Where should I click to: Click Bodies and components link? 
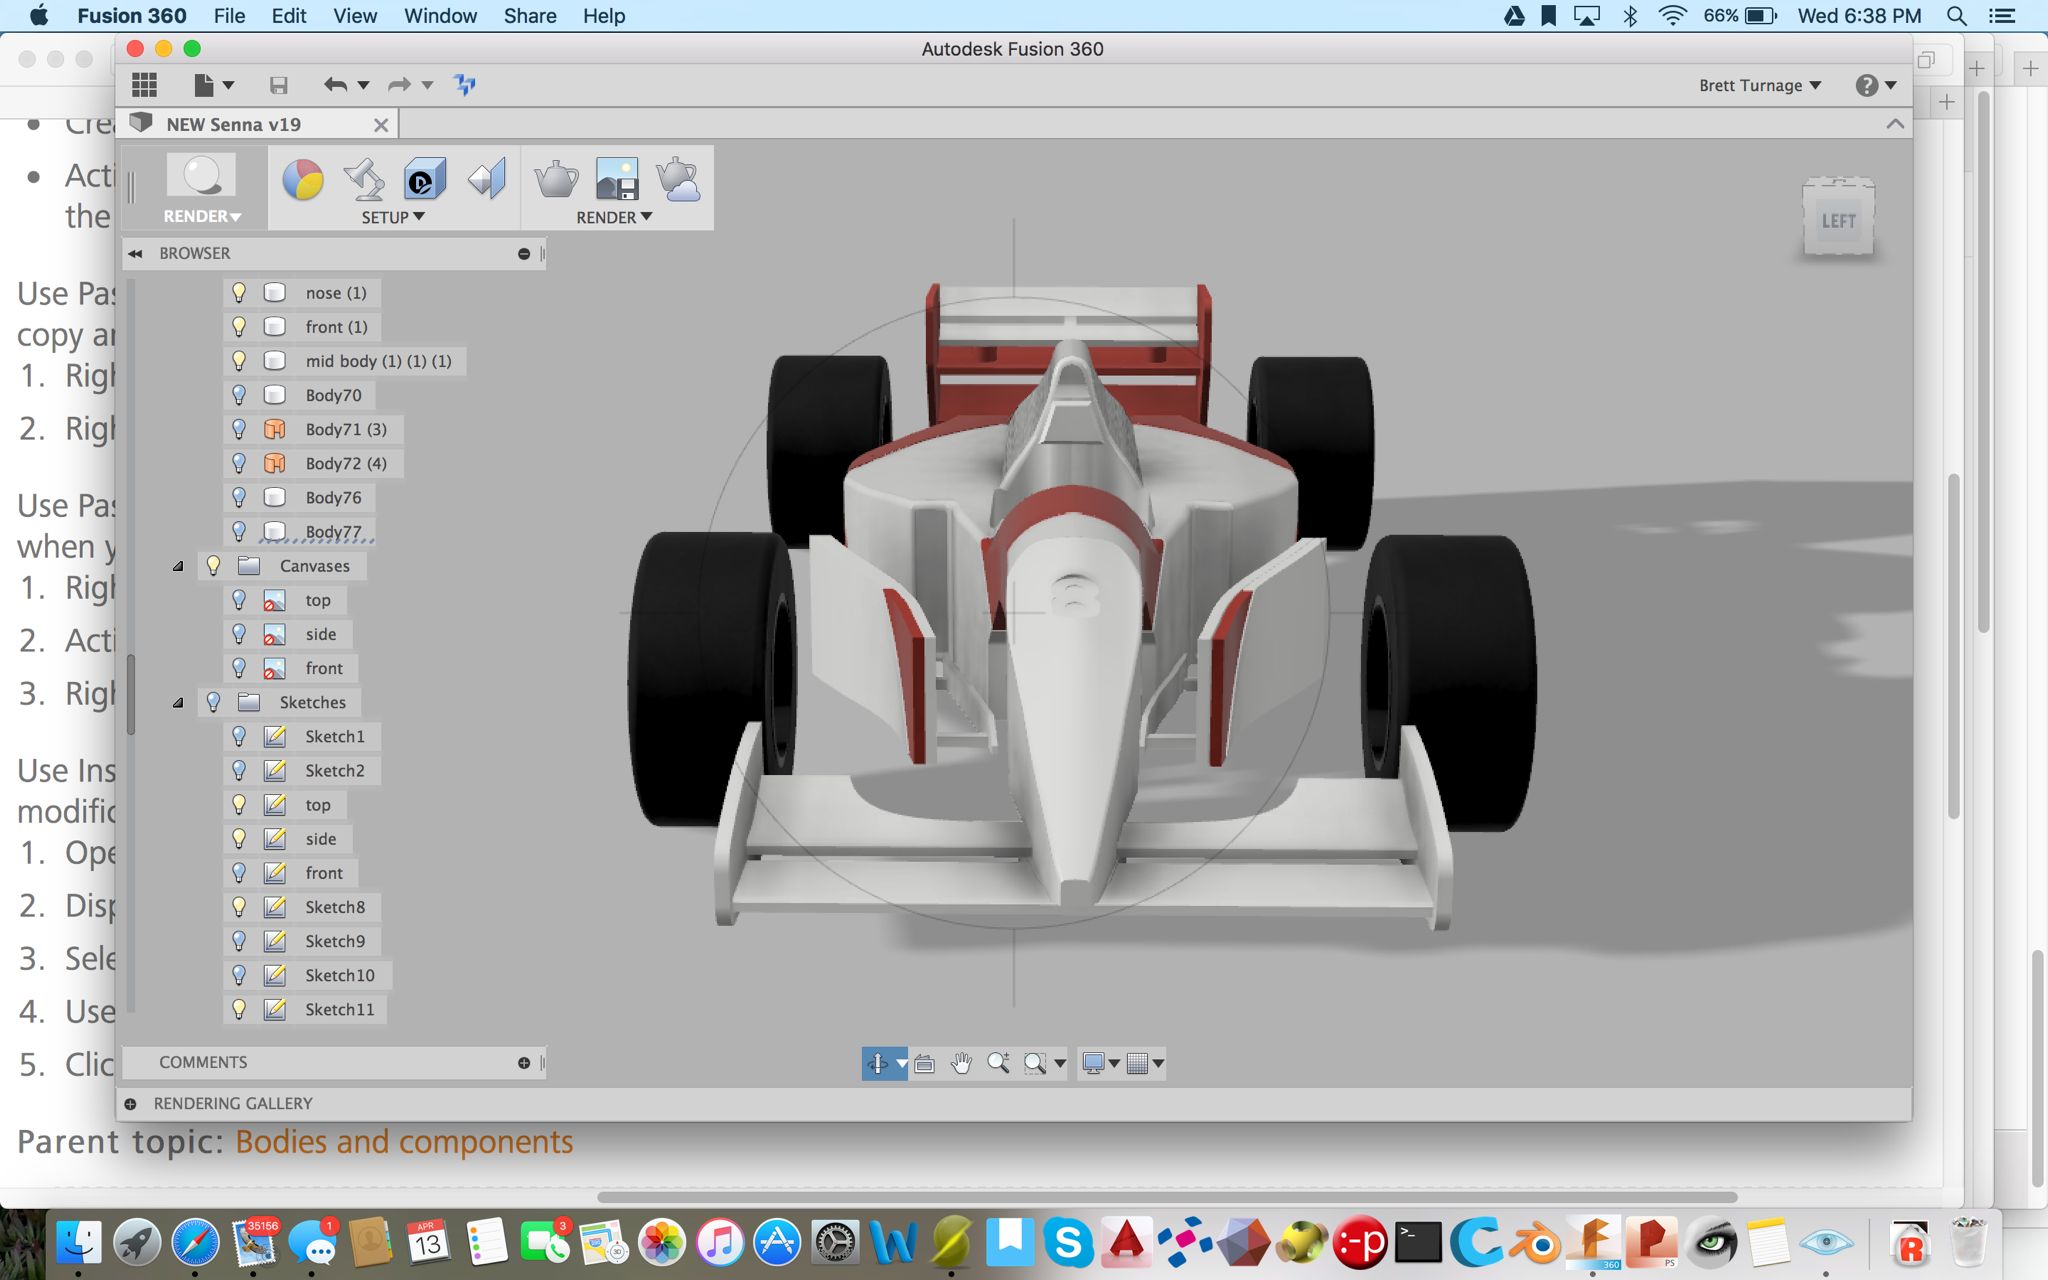(x=404, y=1141)
